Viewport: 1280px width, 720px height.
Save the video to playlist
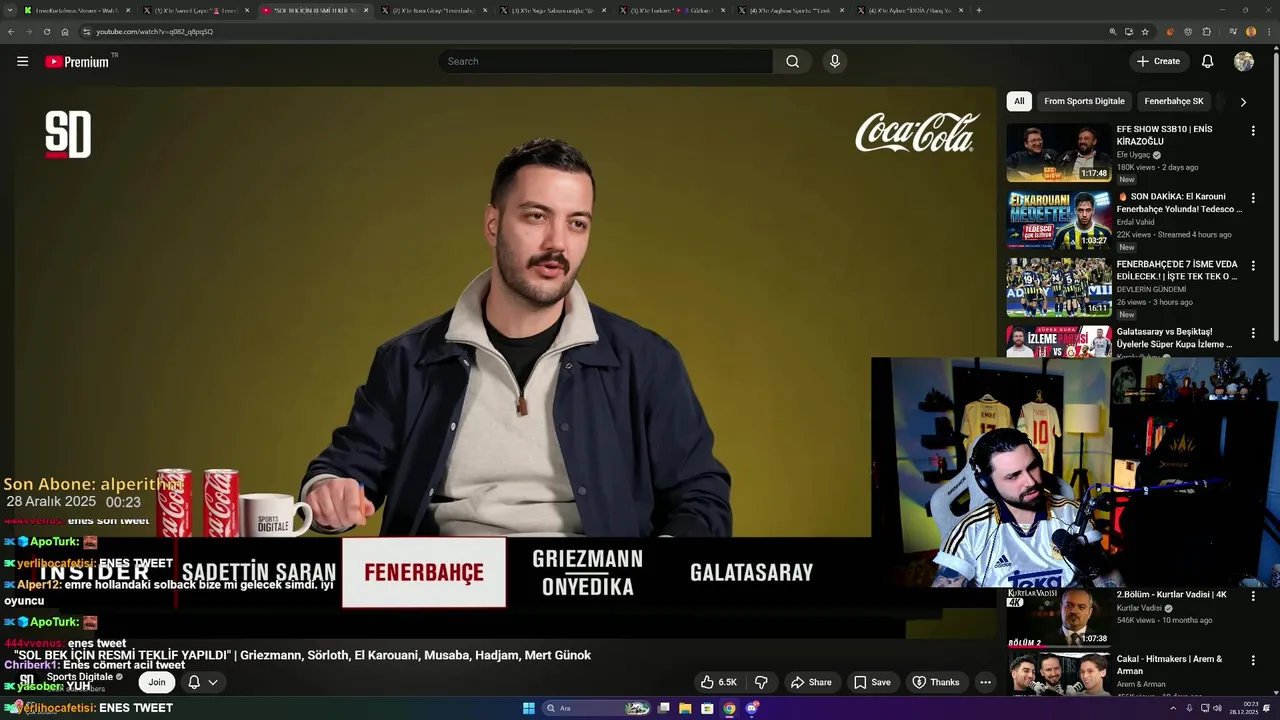point(872,682)
